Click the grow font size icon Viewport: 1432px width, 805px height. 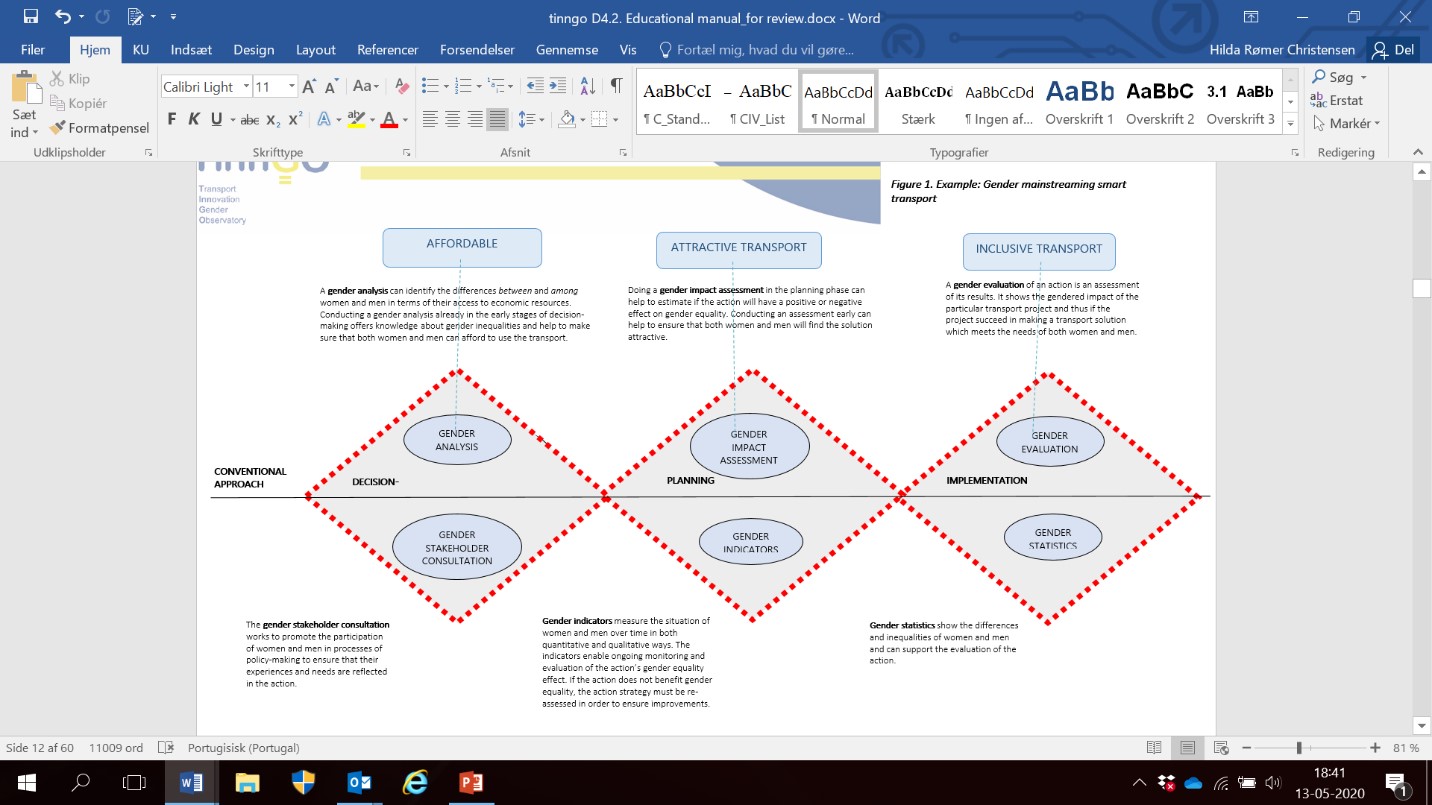coord(310,87)
